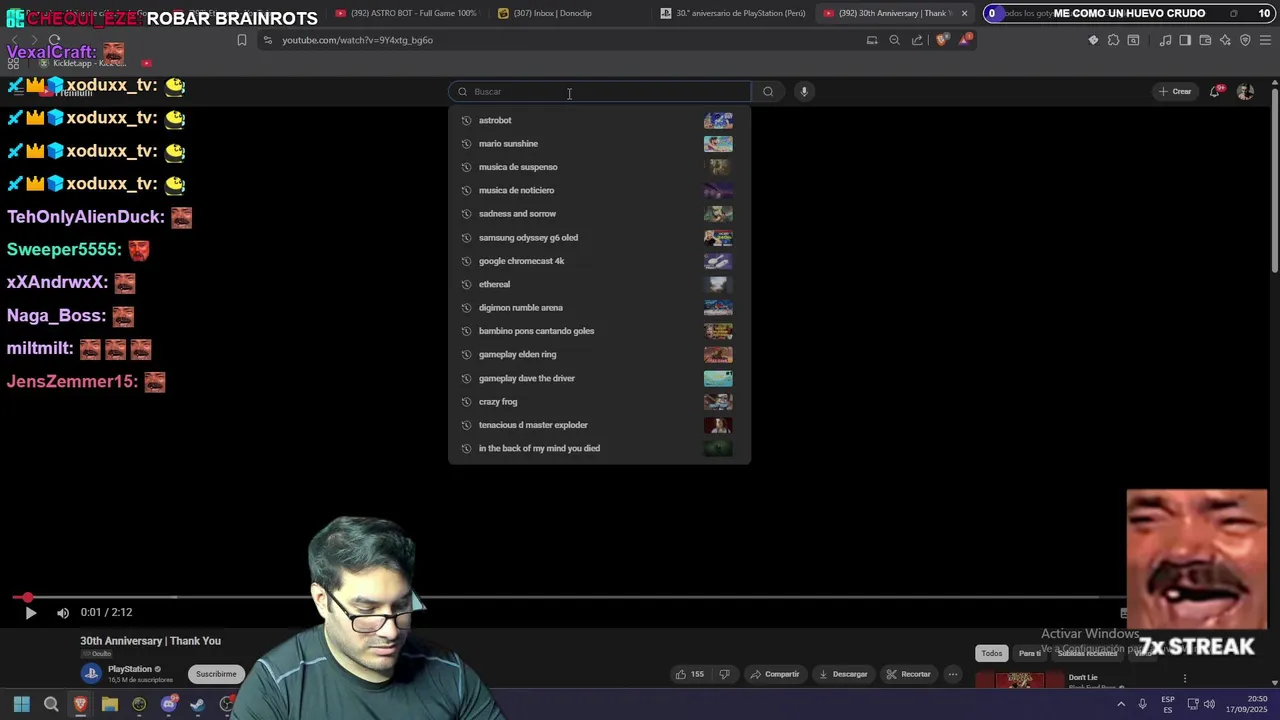The height and width of the screenshot is (720, 1280).
Task: Click the browser address bar URL
Action: (358, 40)
